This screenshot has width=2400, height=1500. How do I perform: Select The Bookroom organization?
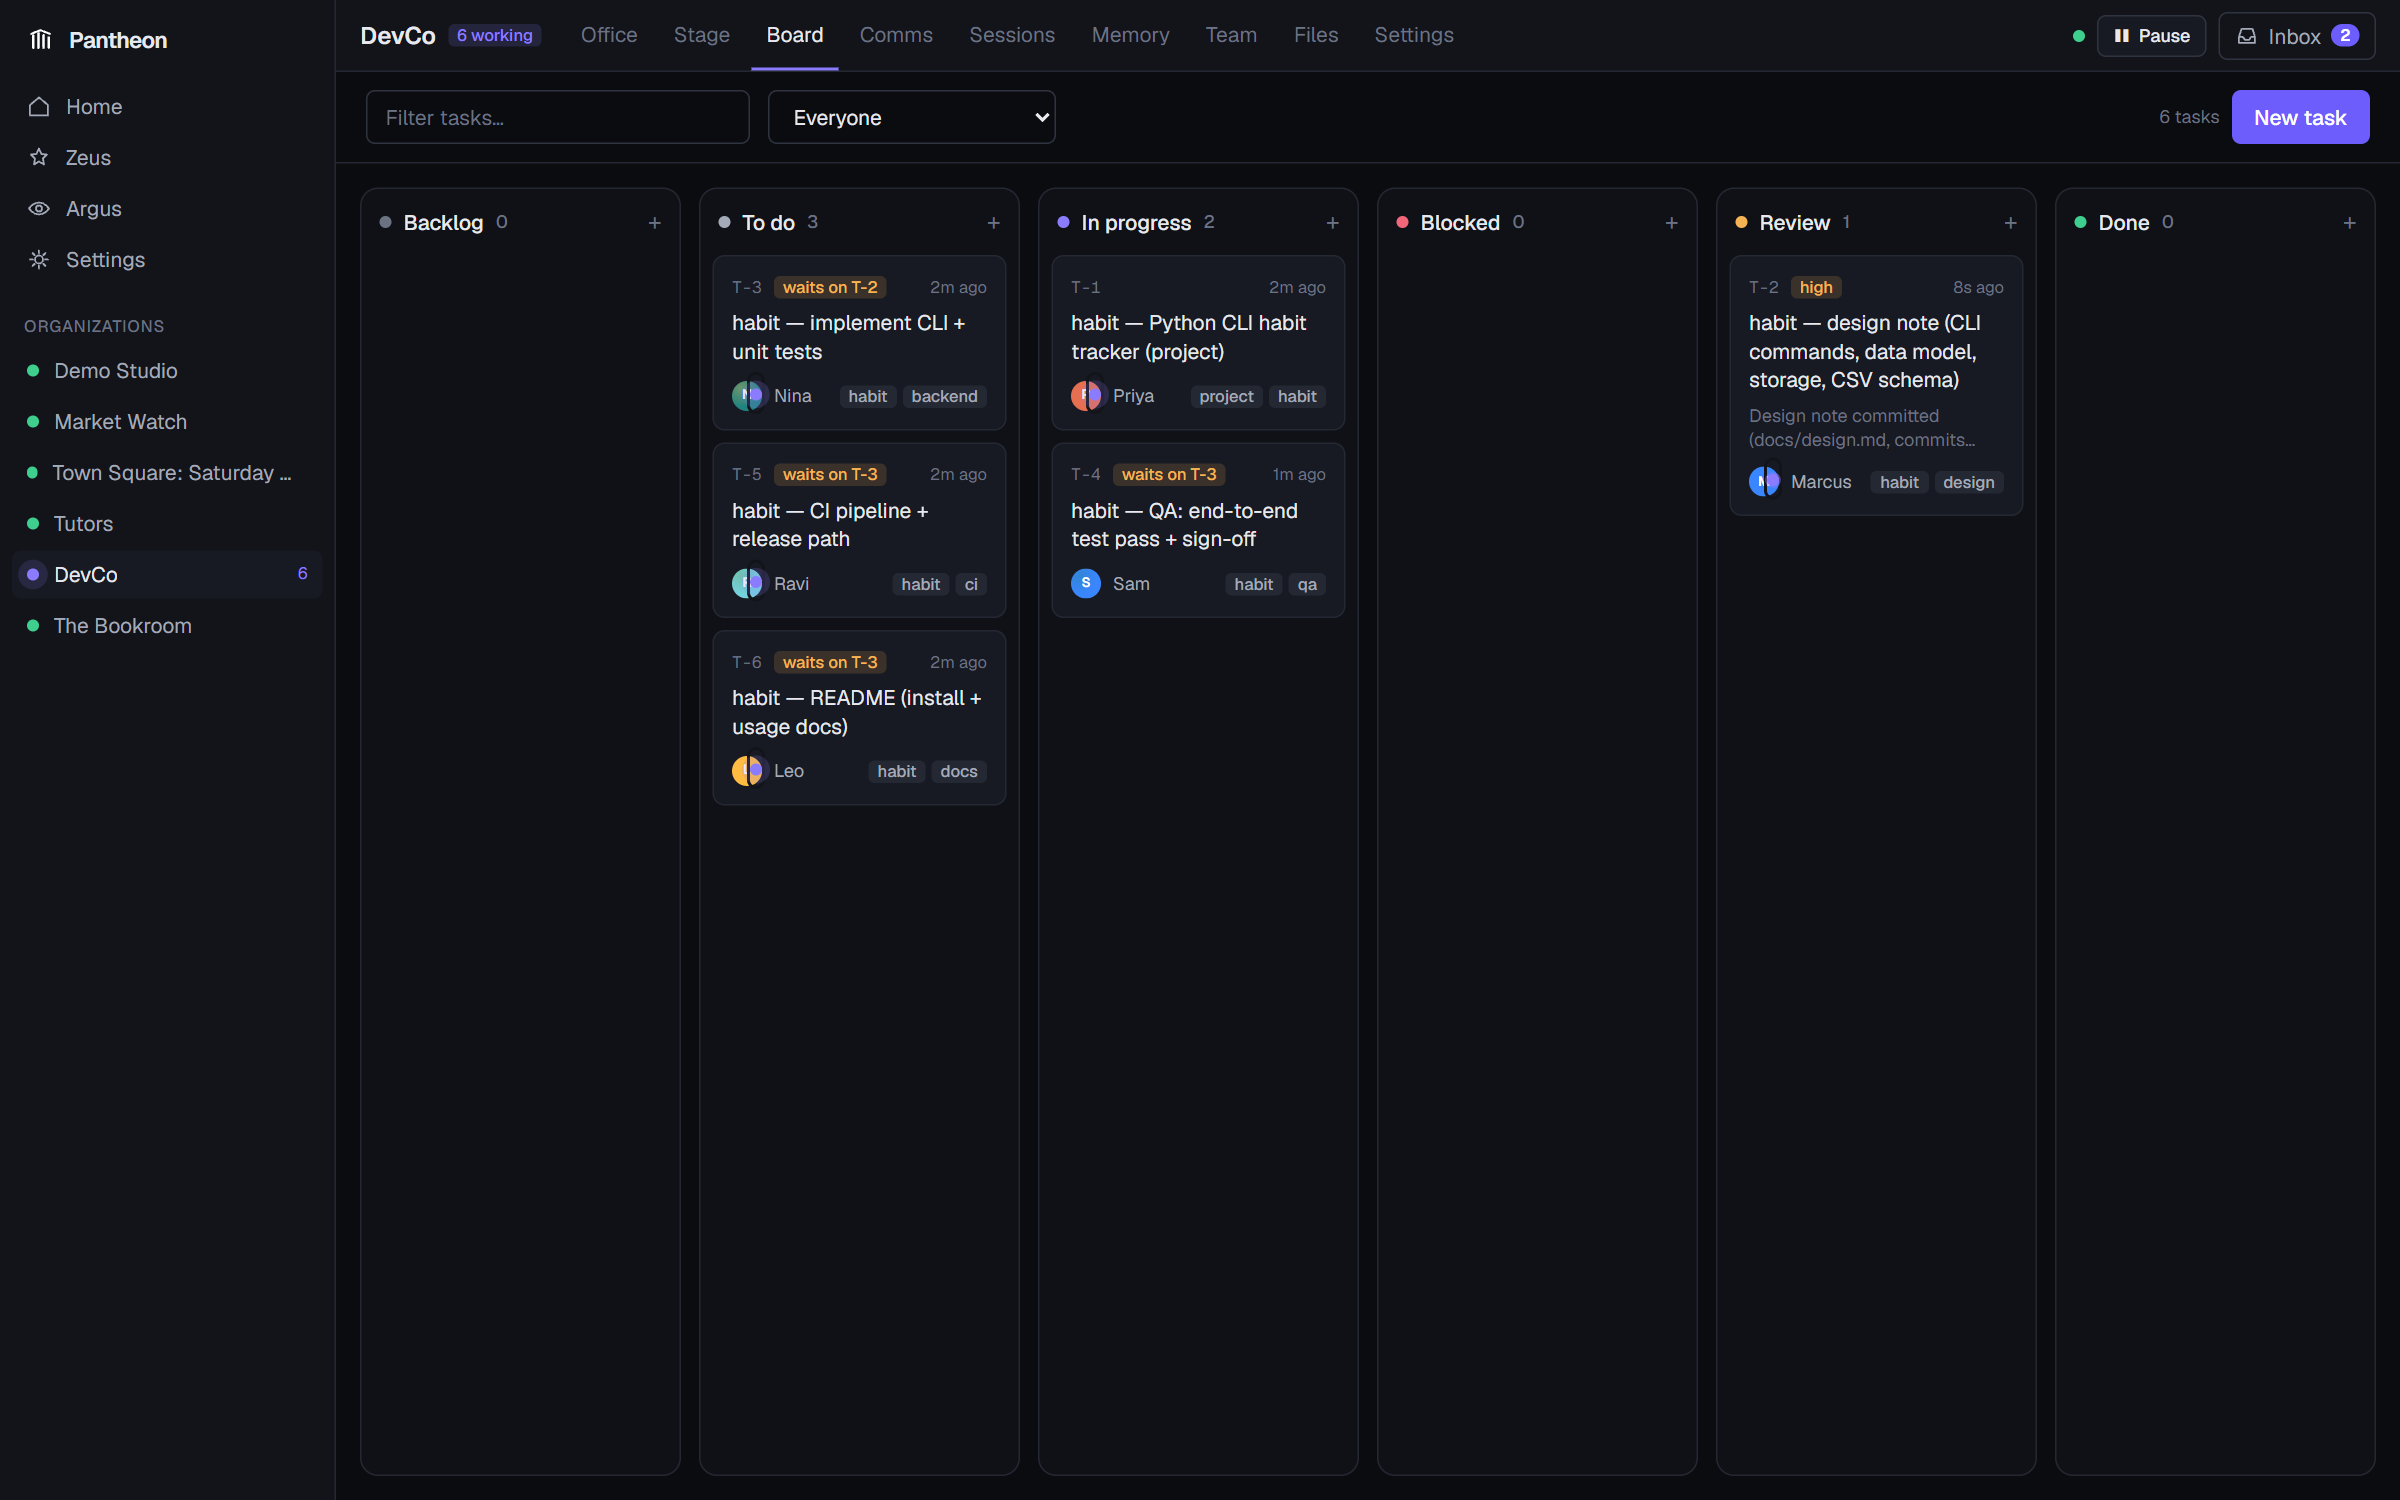pos(167,626)
